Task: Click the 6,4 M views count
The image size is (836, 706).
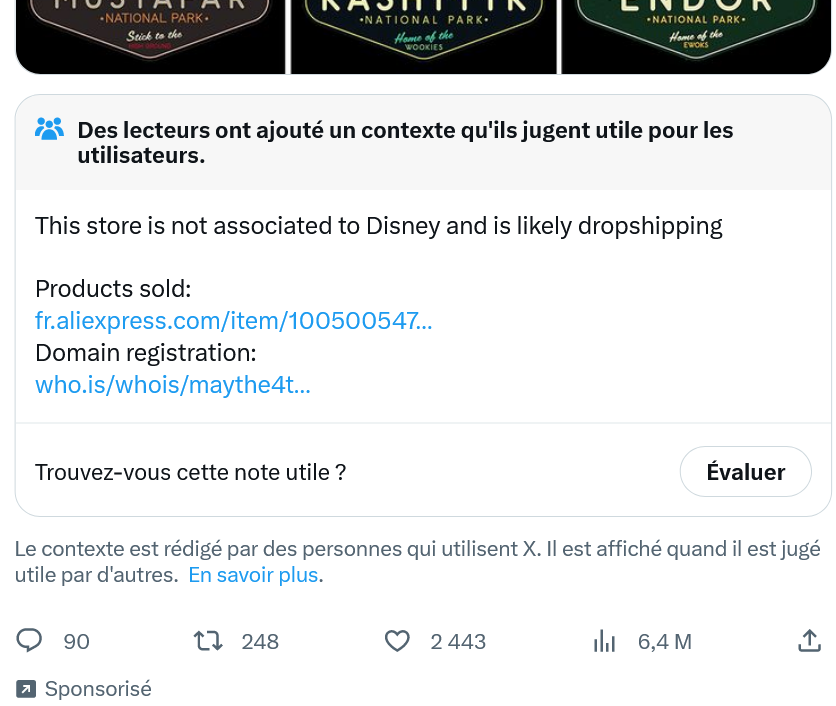Action: click(665, 642)
